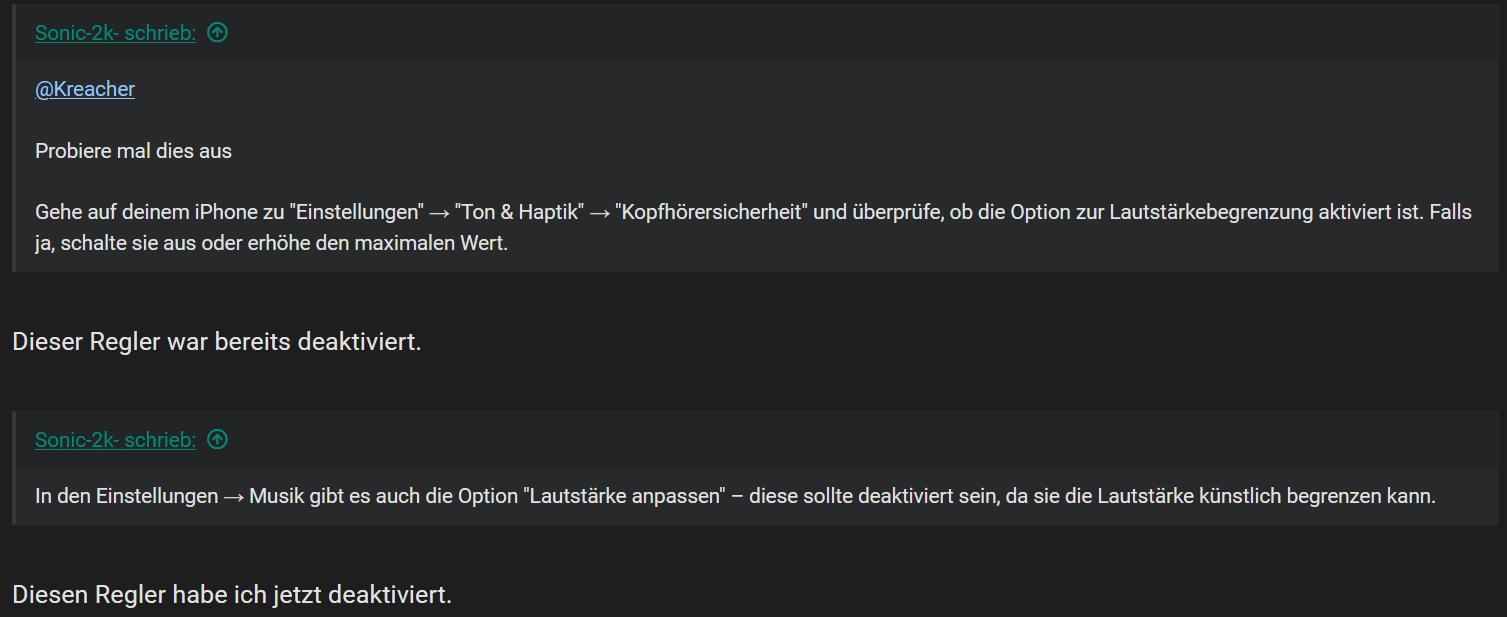1507x617 pixels.
Task: Click the quoted word "Kopfhörersicherheit"
Action: 710,213
